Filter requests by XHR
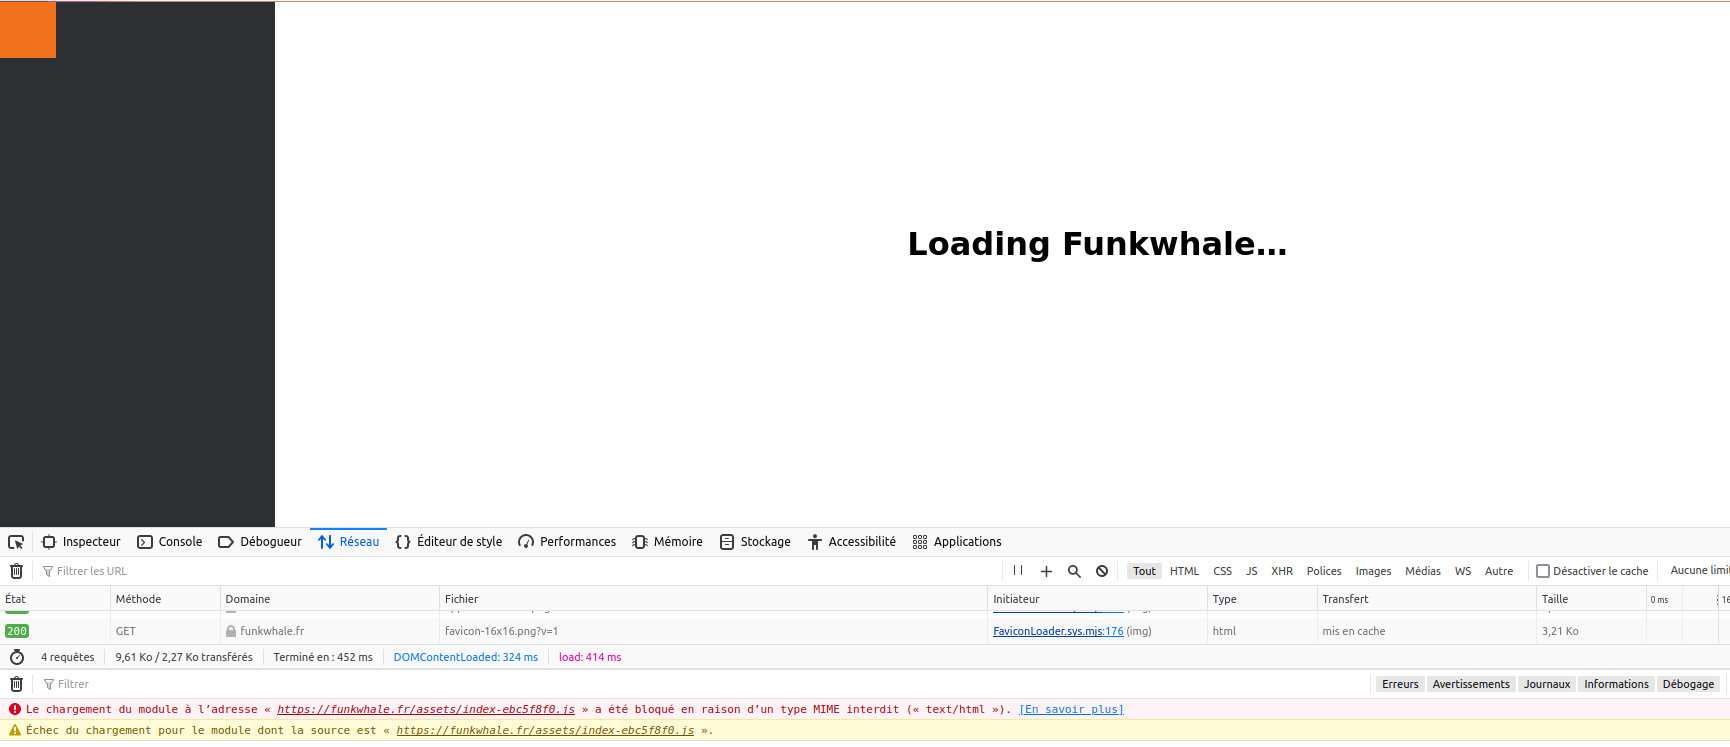This screenshot has width=1730, height=747. (1282, 571)
